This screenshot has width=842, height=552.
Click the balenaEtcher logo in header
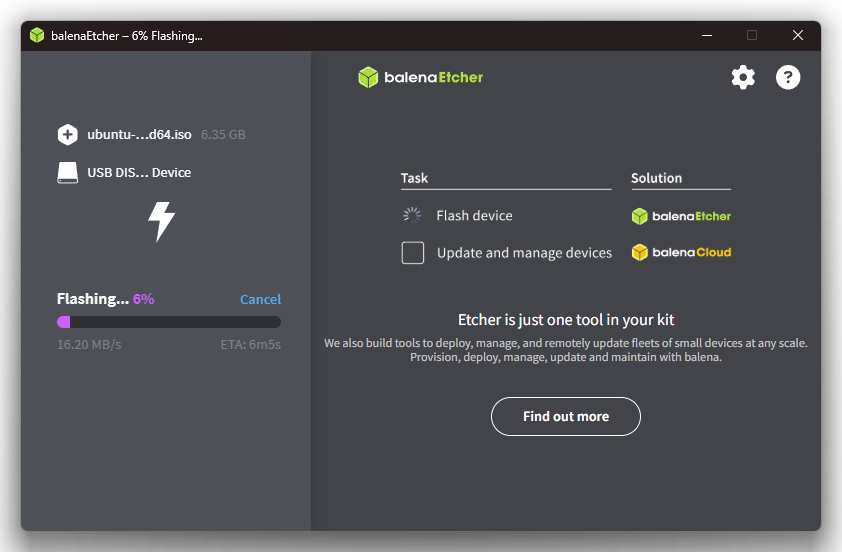421,77
